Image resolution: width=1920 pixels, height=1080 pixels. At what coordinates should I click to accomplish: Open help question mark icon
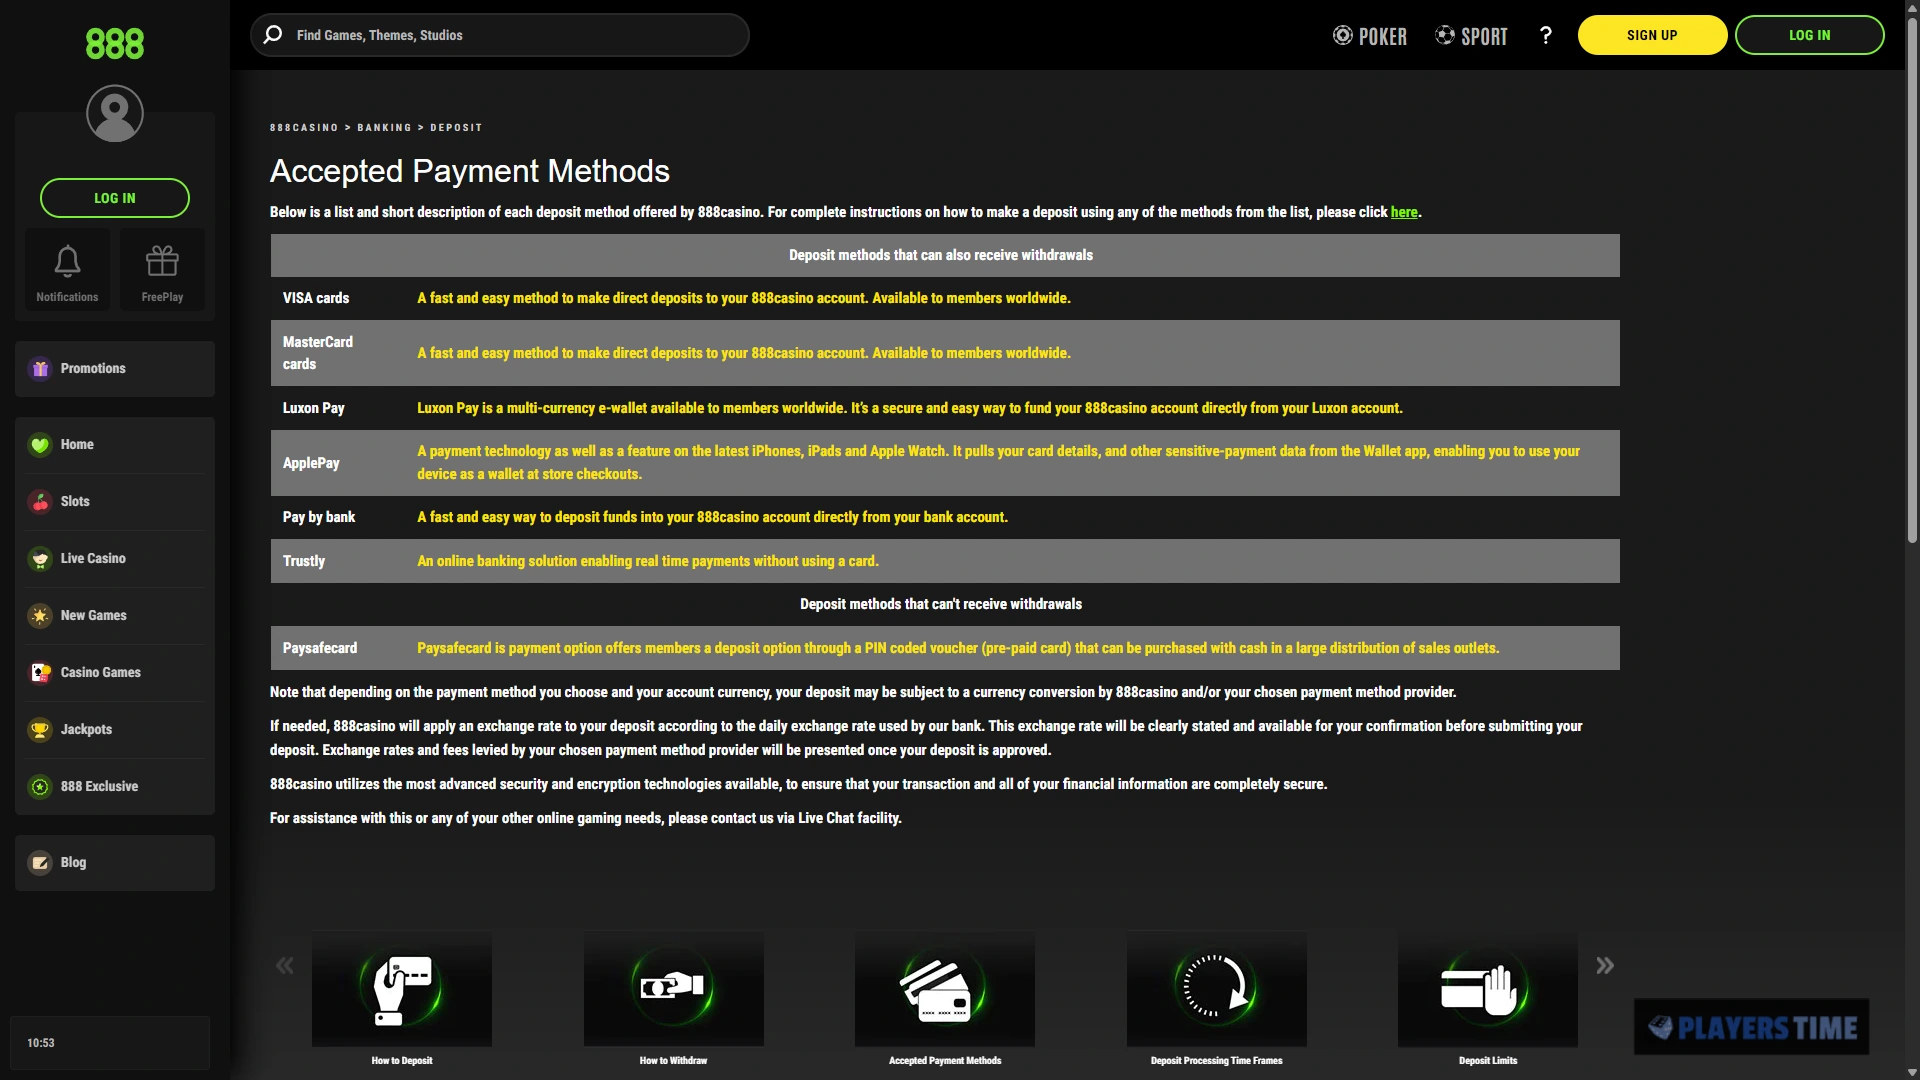[1546, 35]
